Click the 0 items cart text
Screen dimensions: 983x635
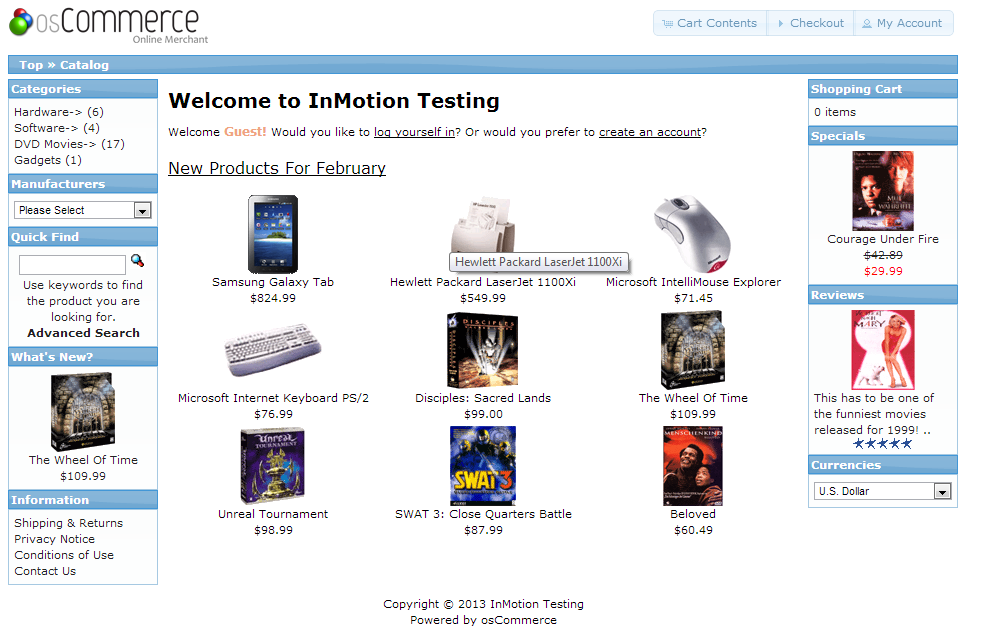click(x=835, y=112)
